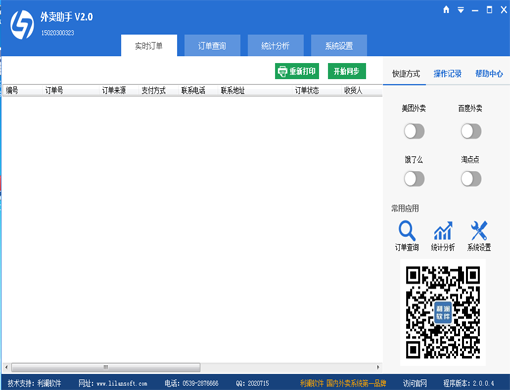Open the title bar dropdown arrow menu
This screenshot has height=390, width=510.
point(461,10)
